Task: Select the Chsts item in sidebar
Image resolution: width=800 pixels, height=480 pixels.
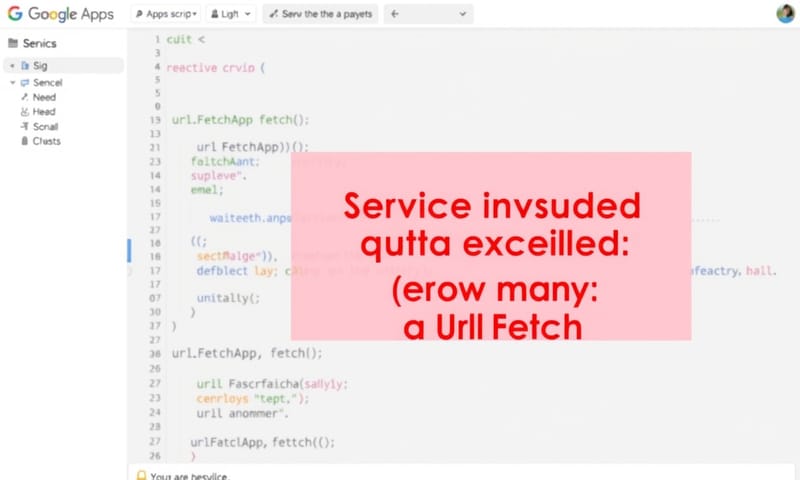Action: pyautogui.click(x=46, y=141)
